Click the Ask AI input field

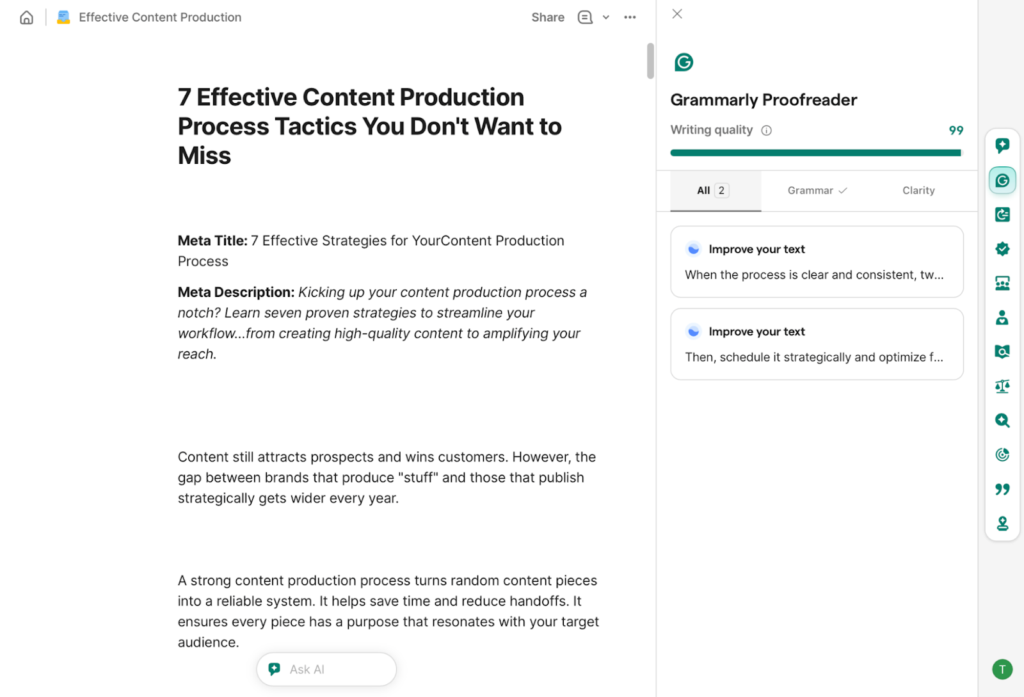(x=330, y=668)
